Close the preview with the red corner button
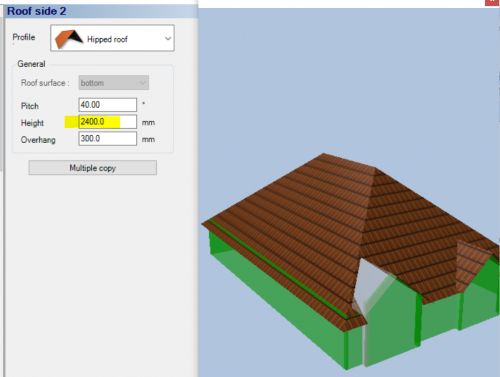Viewport: 500px width, 377px height. [x=492, y=2]
